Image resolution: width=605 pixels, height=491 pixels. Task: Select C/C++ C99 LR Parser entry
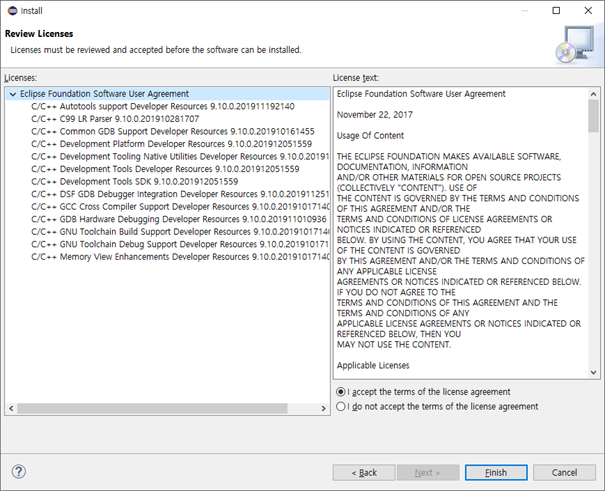point(115,119)
